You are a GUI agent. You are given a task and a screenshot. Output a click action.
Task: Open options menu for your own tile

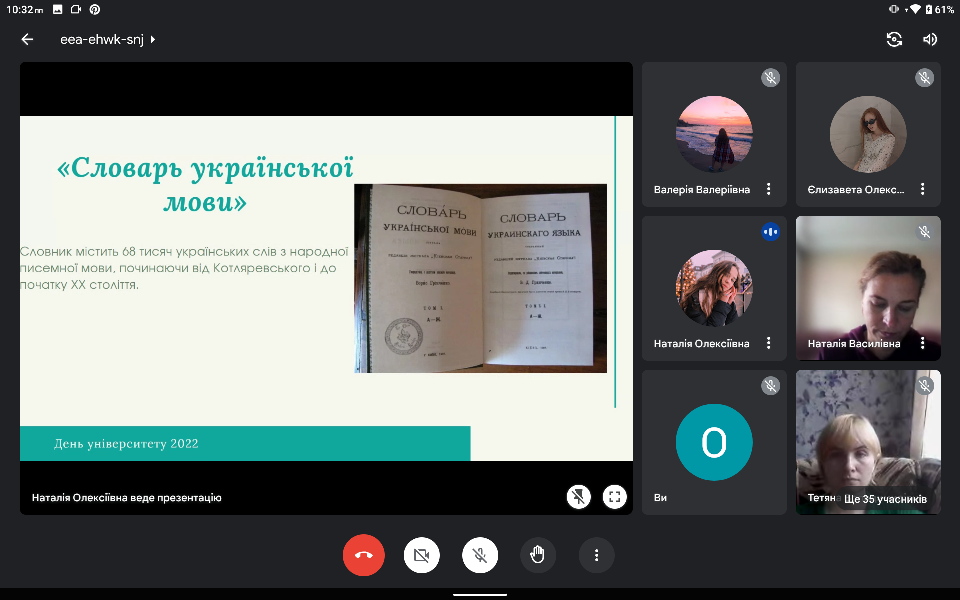click(768, 497)
